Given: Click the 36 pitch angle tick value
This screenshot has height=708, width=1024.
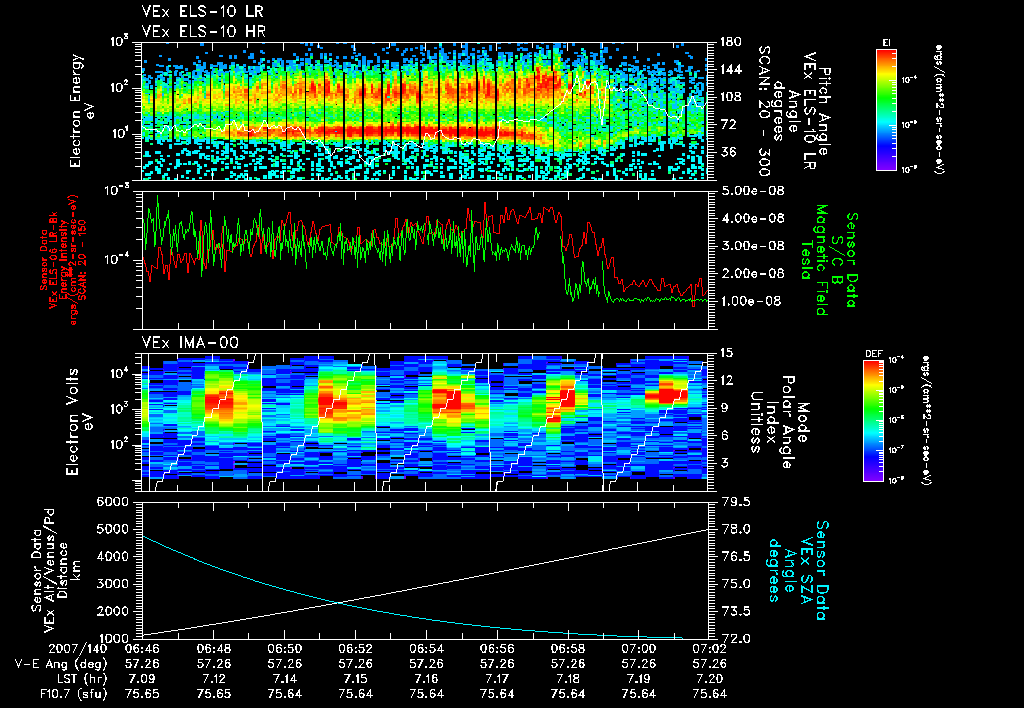Looking at the screenshot, I should [x=726, y=152].
